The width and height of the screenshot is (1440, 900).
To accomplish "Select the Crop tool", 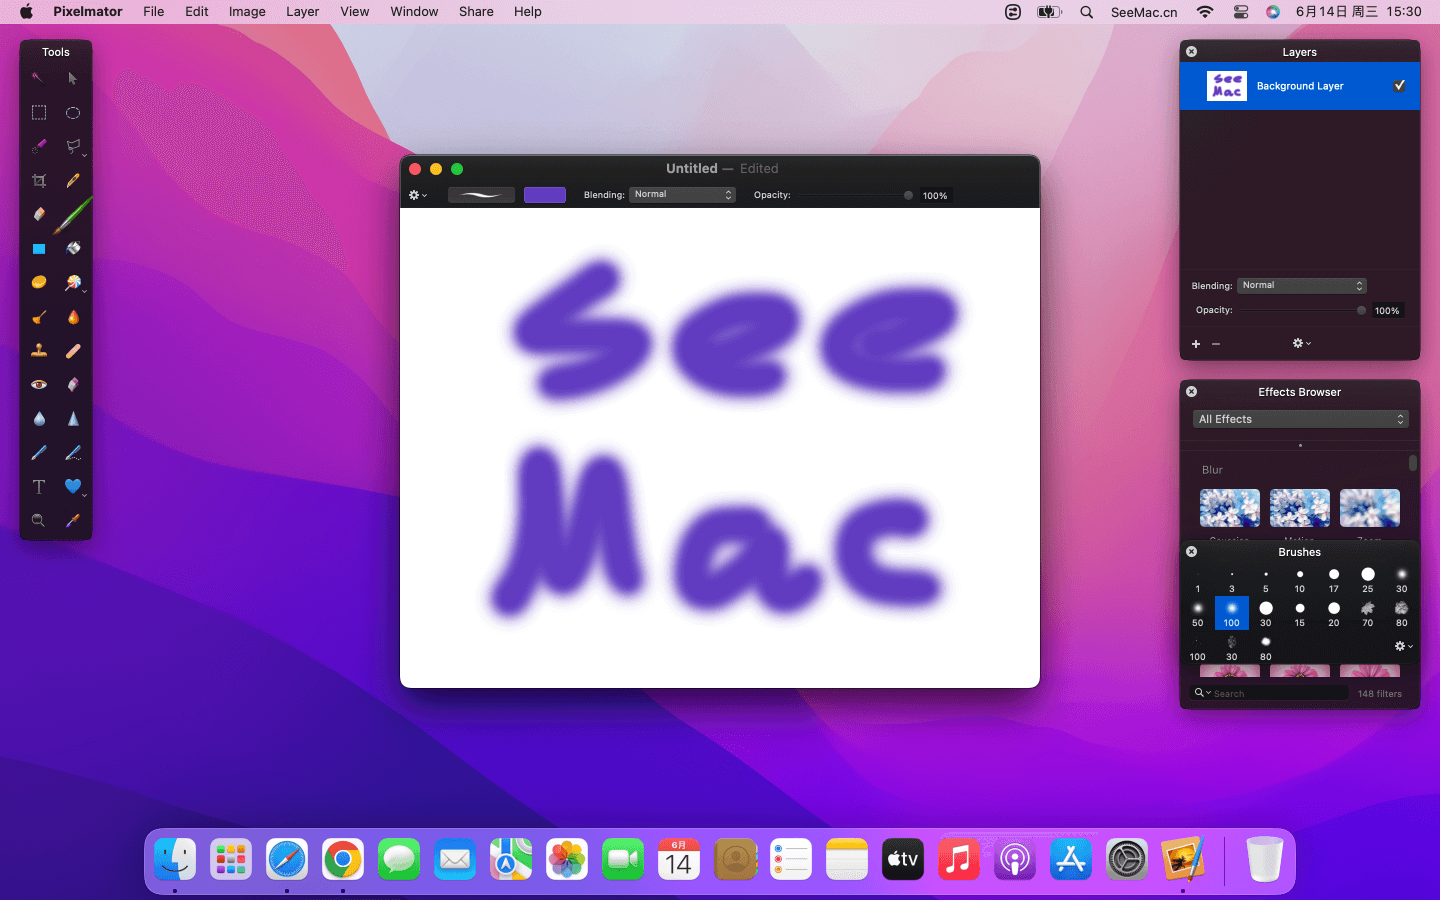I will (39, 181).
